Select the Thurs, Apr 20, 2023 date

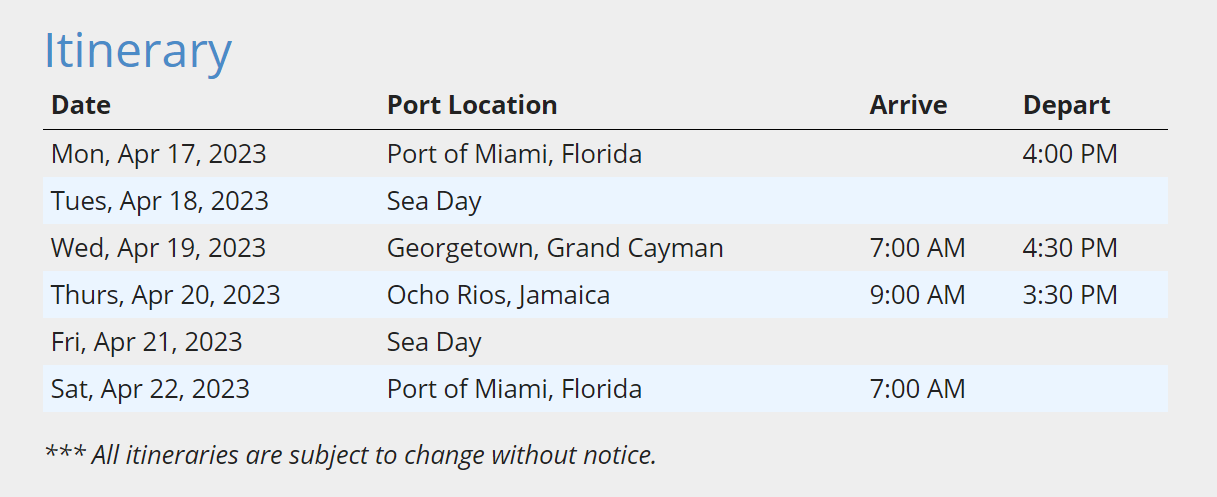166,295
